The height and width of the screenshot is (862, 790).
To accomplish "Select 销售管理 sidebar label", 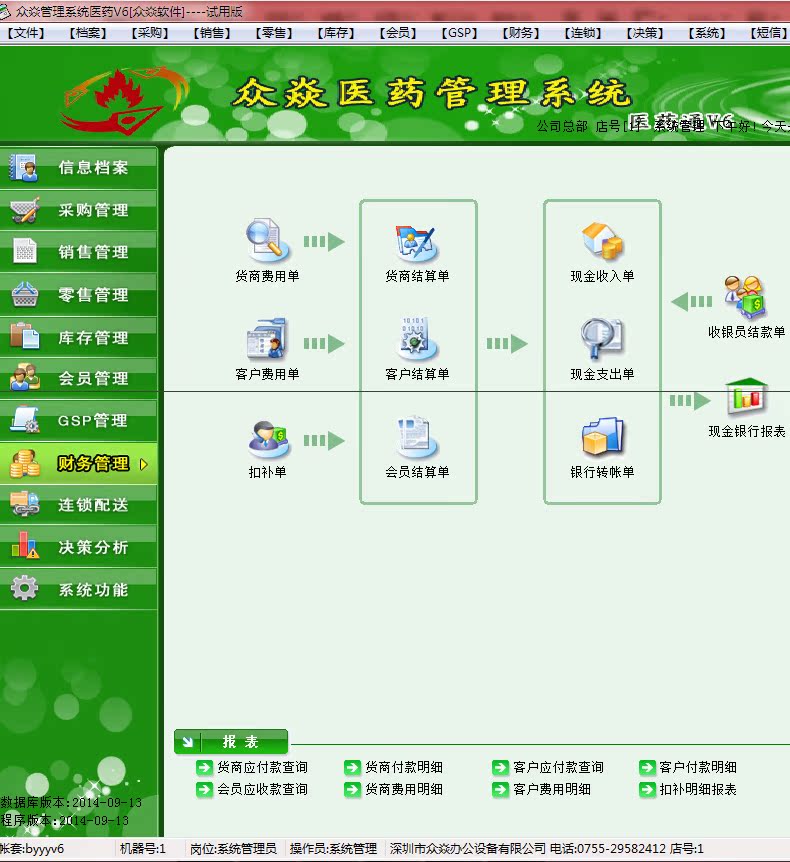I will (93, 252).
